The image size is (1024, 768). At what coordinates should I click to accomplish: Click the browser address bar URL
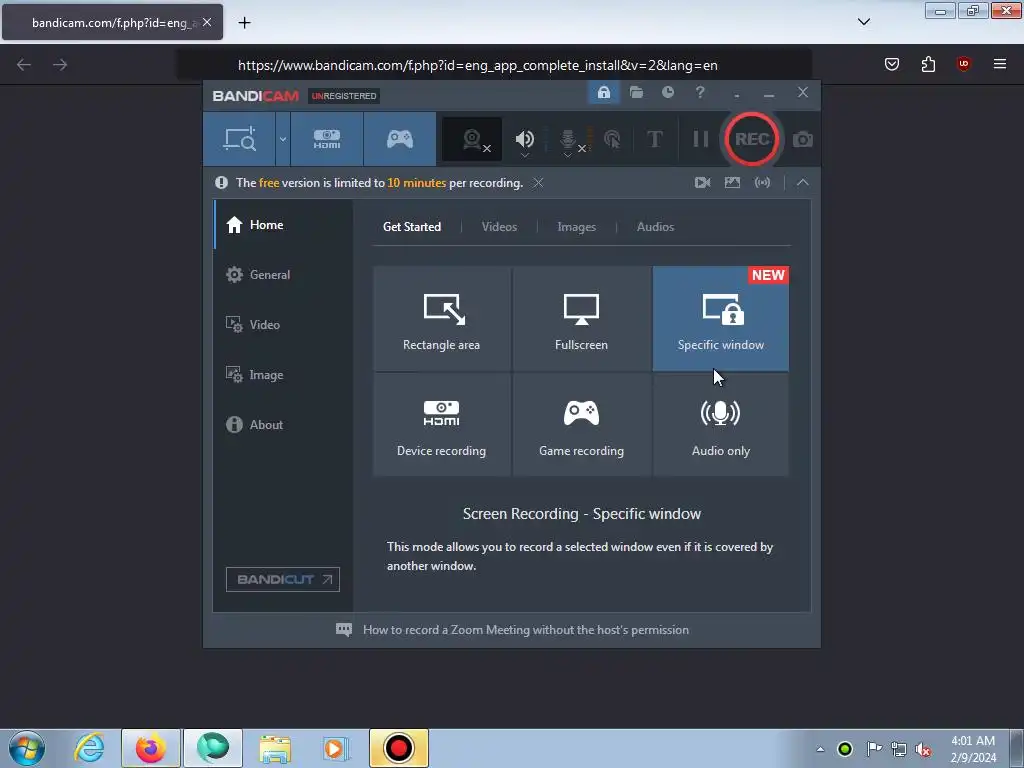[477, 65]
